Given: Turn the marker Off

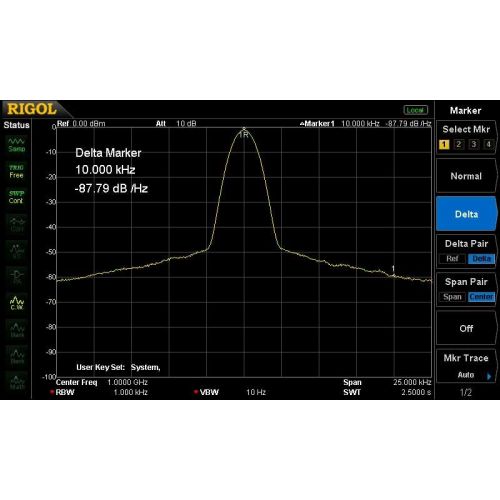Looking at the screenshot, I should click(466, 328).
